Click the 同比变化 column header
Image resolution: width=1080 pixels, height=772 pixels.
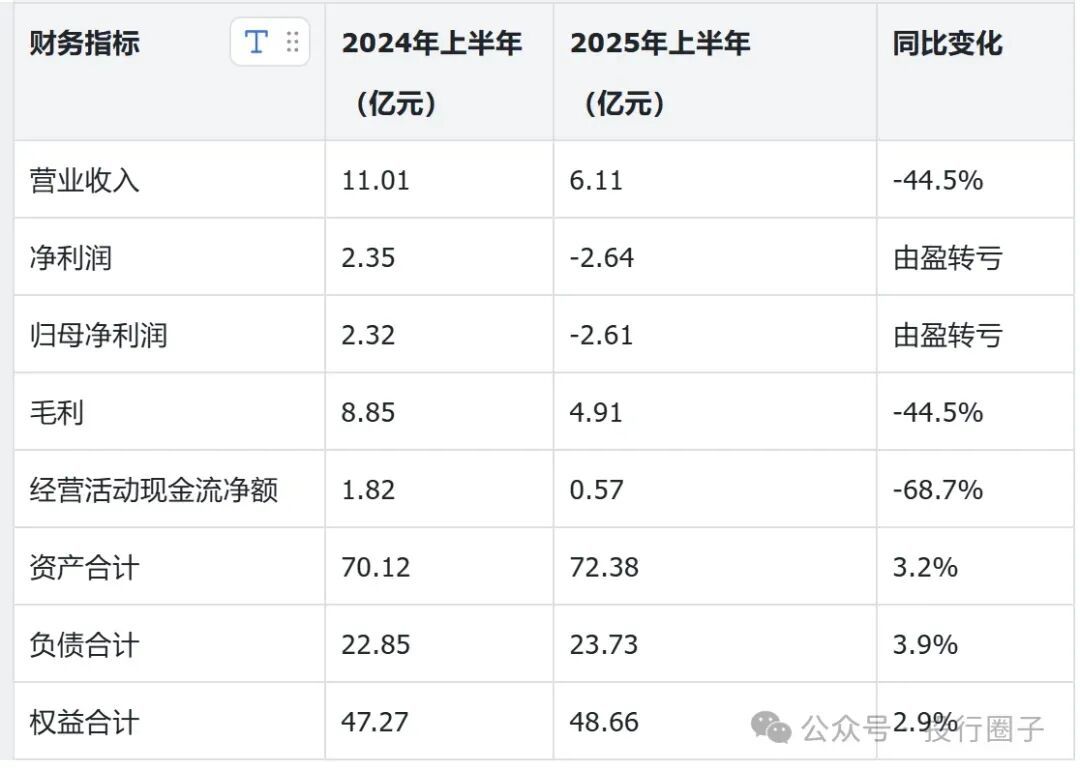pos(947,43)
